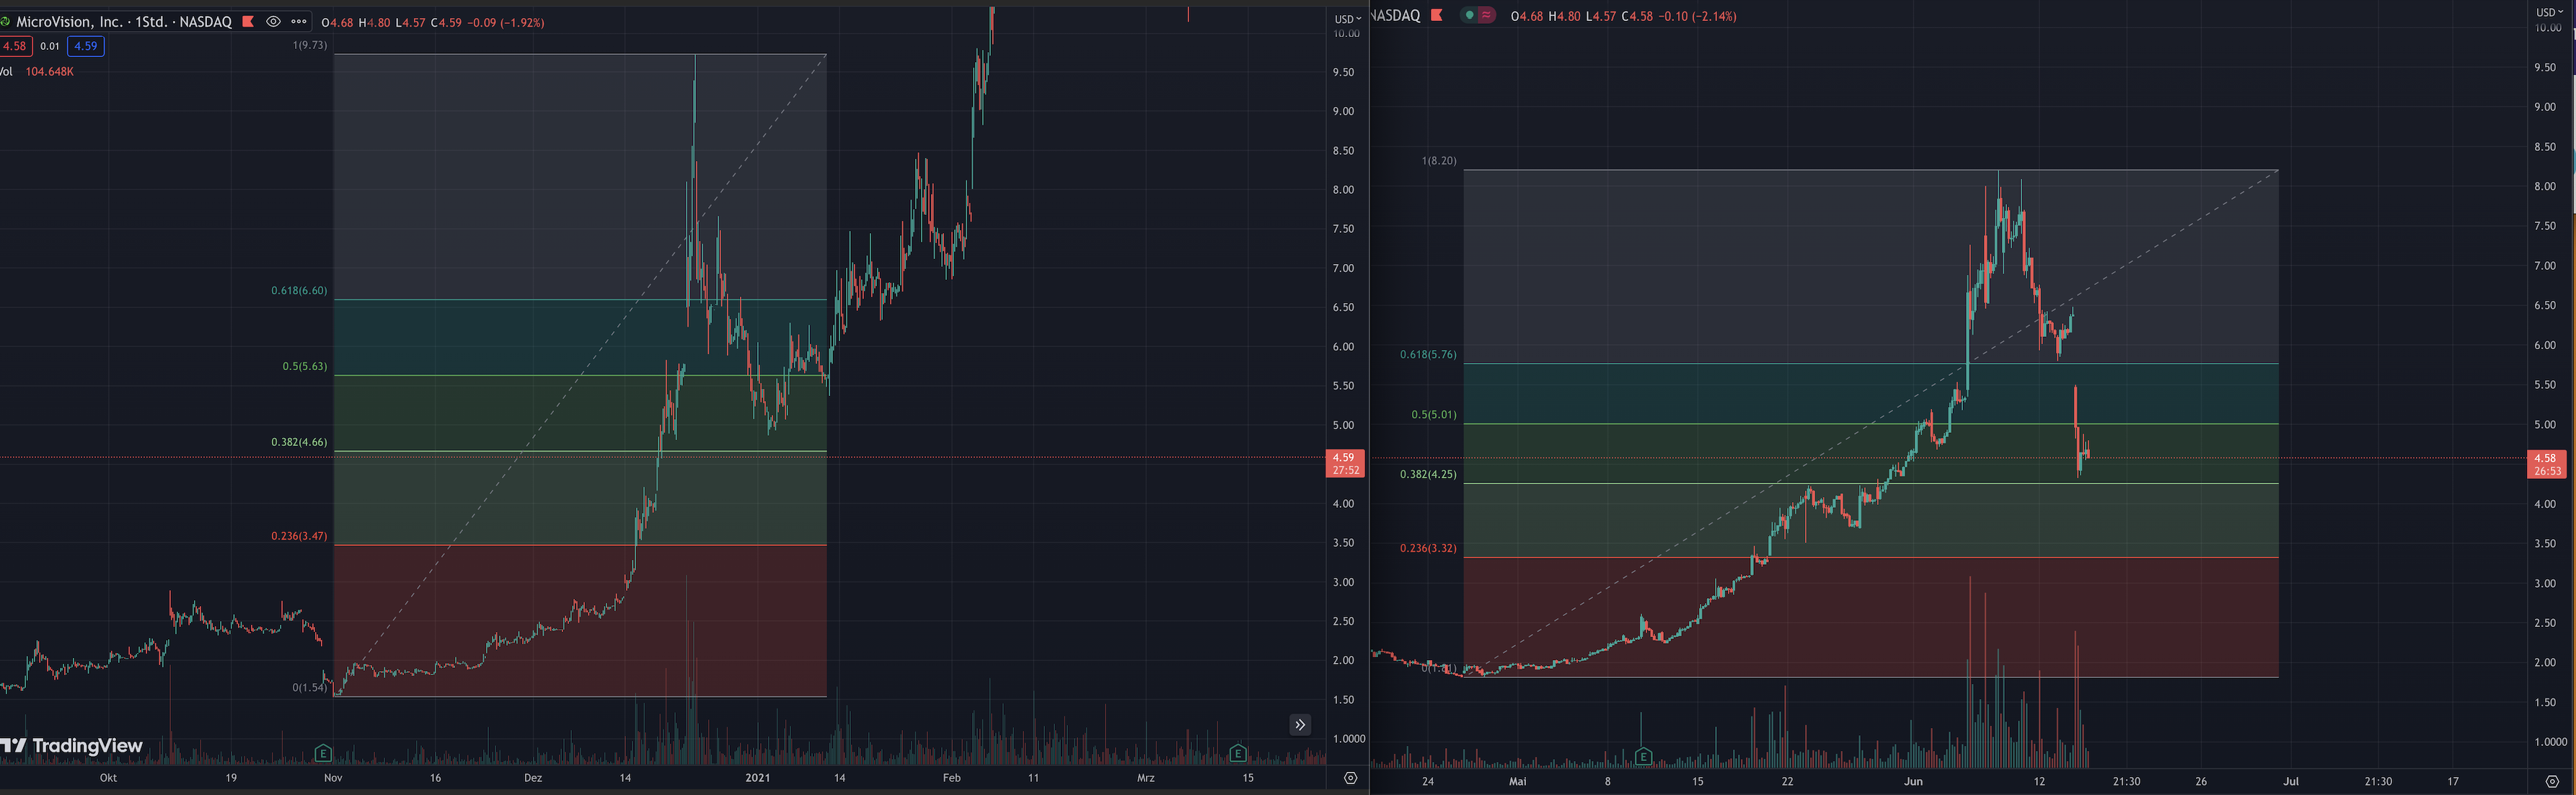This screenshot has width=2576, height=795.
Task: Click the red flag icon on right chart
Action: coord(1437,15)
